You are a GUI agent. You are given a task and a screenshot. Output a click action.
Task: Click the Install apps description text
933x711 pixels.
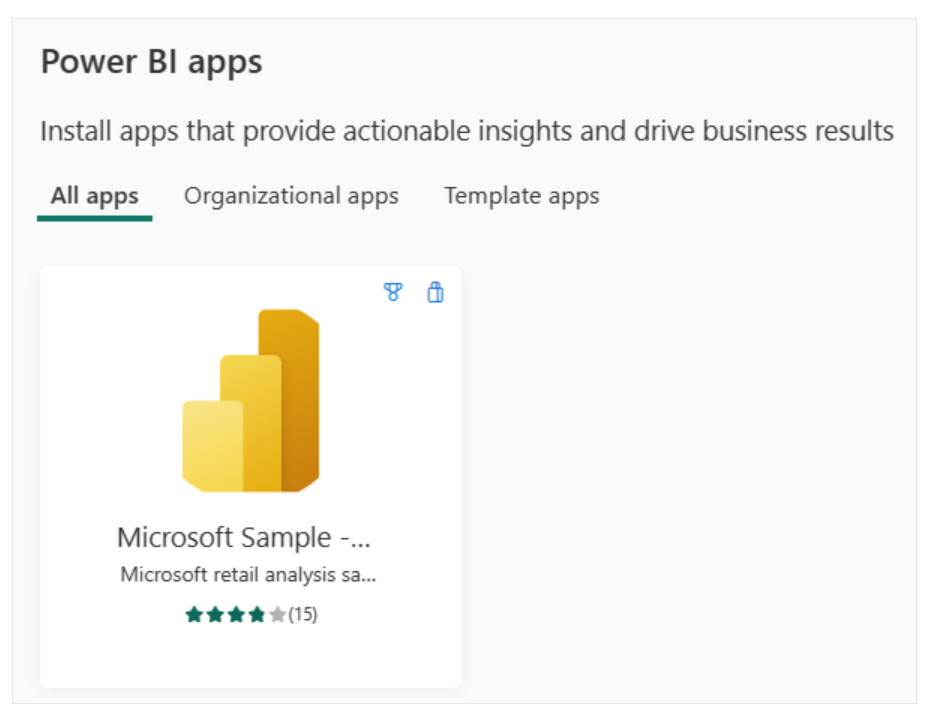point(467,131)
